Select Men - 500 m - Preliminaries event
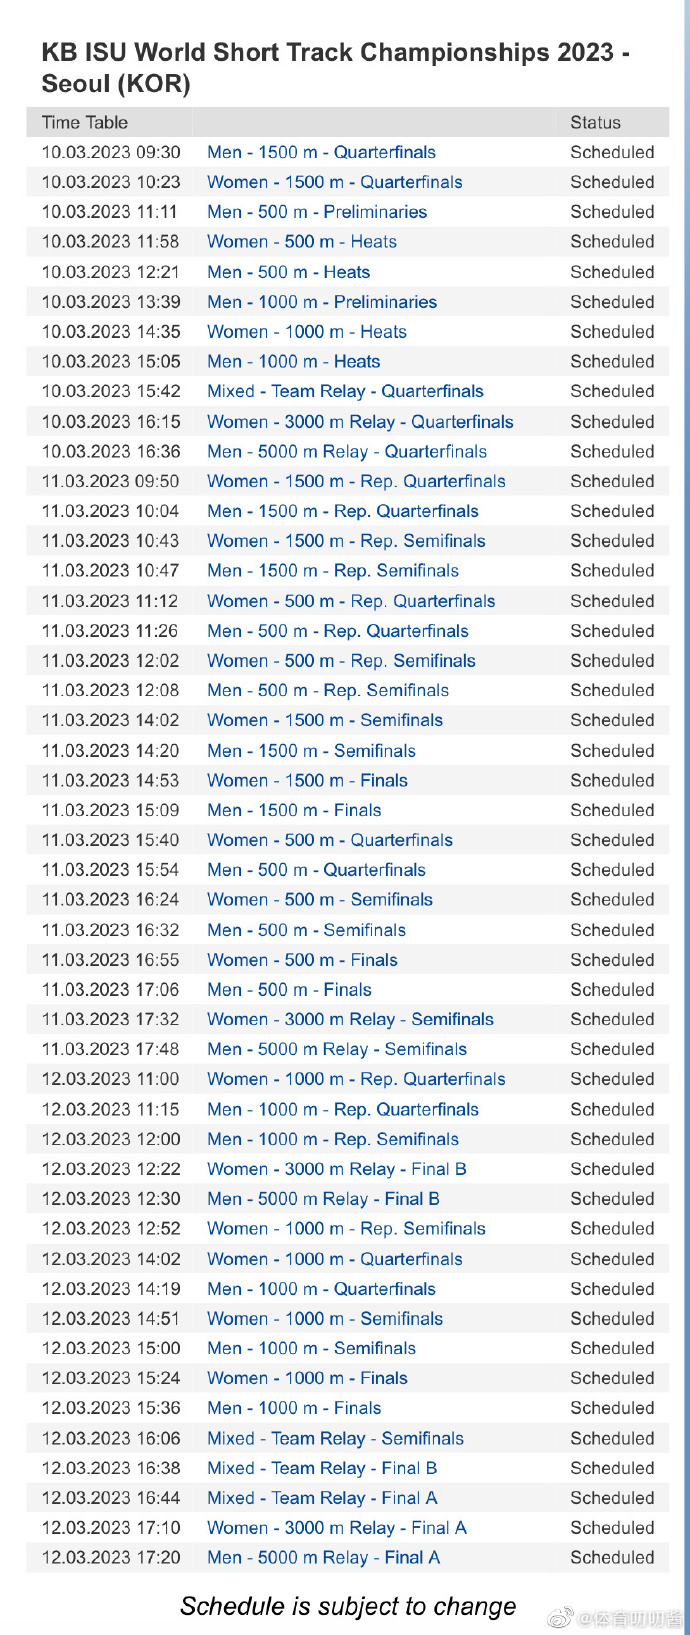 pyautogui.click(x=317, y=212)
